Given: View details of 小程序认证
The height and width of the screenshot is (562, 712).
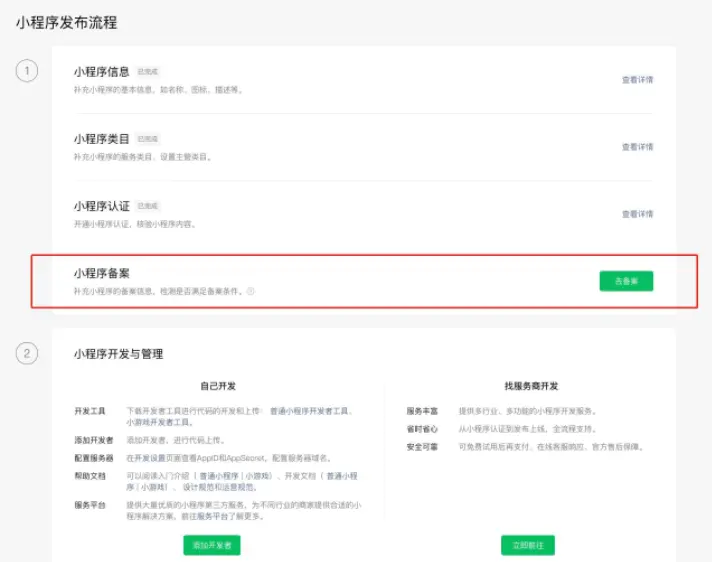Looking at the screenshot, I should coord(637,214).
